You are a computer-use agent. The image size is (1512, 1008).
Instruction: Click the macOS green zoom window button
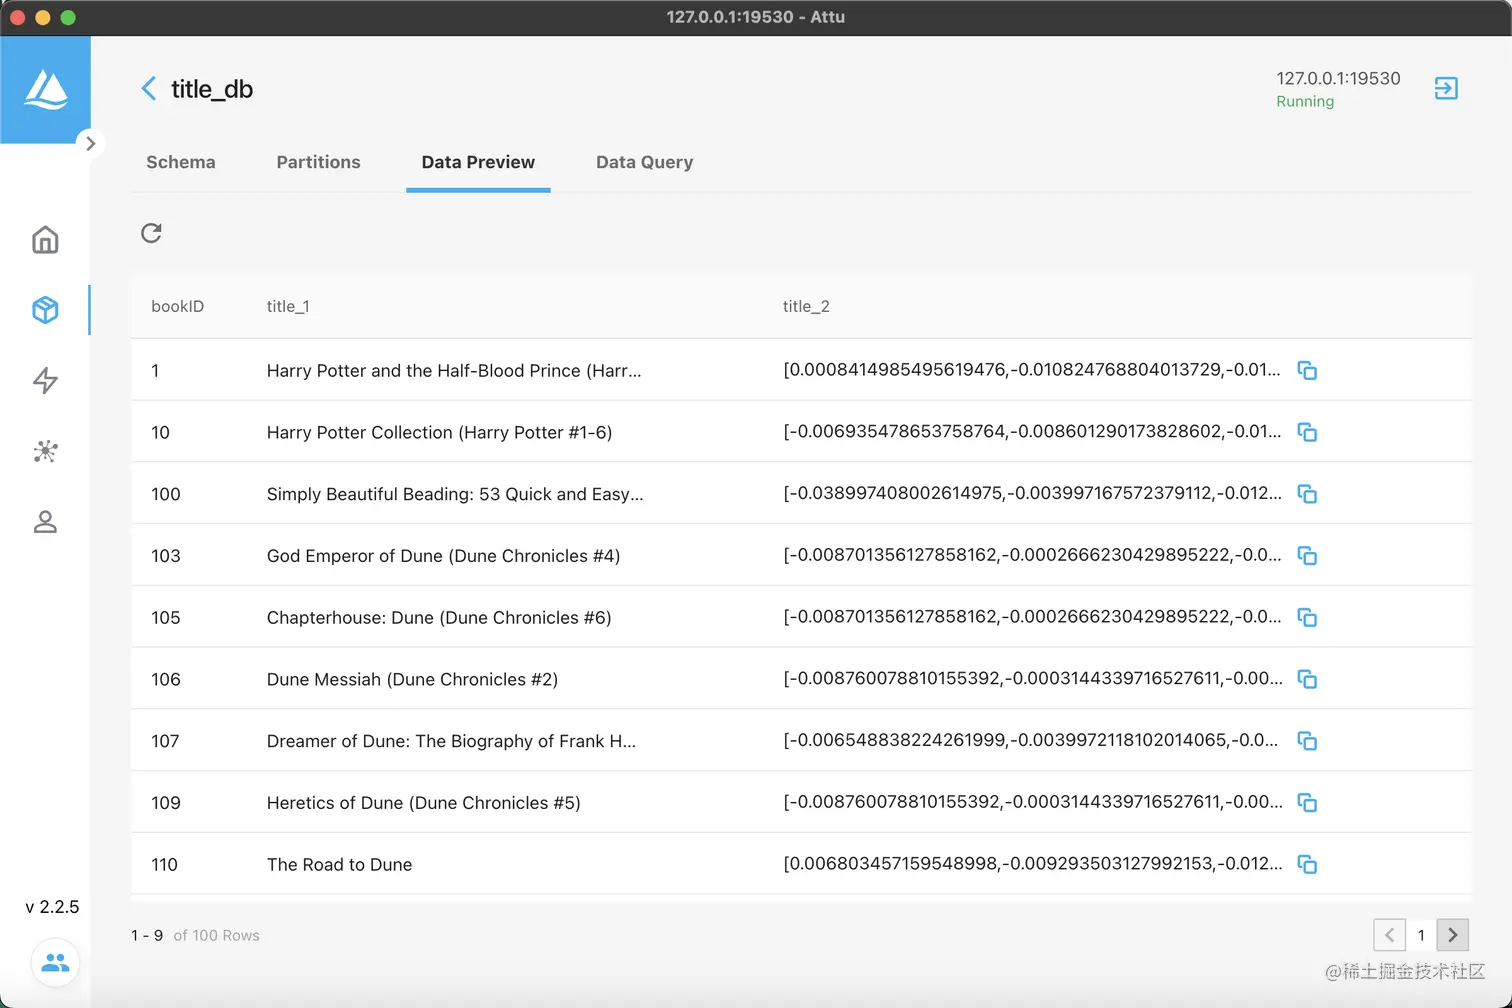(x=68, y=17)
